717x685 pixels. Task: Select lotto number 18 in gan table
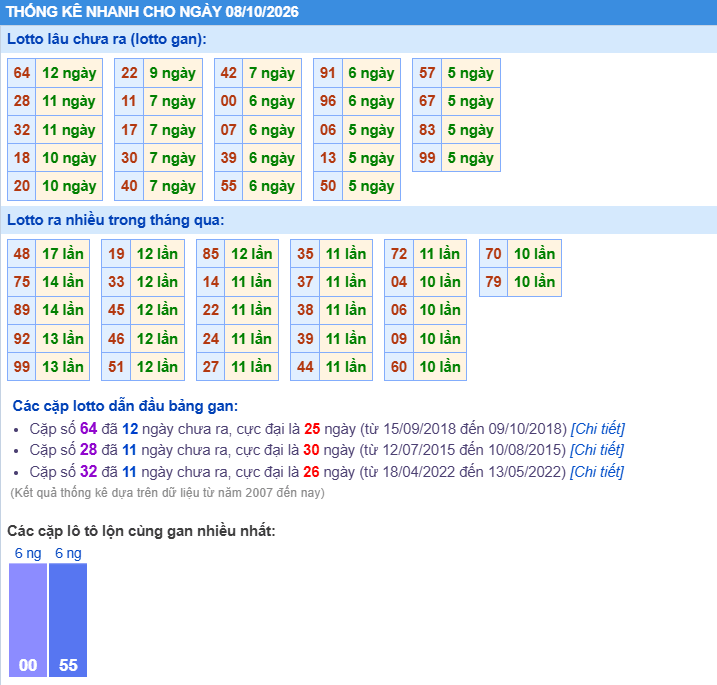[21, 158]
